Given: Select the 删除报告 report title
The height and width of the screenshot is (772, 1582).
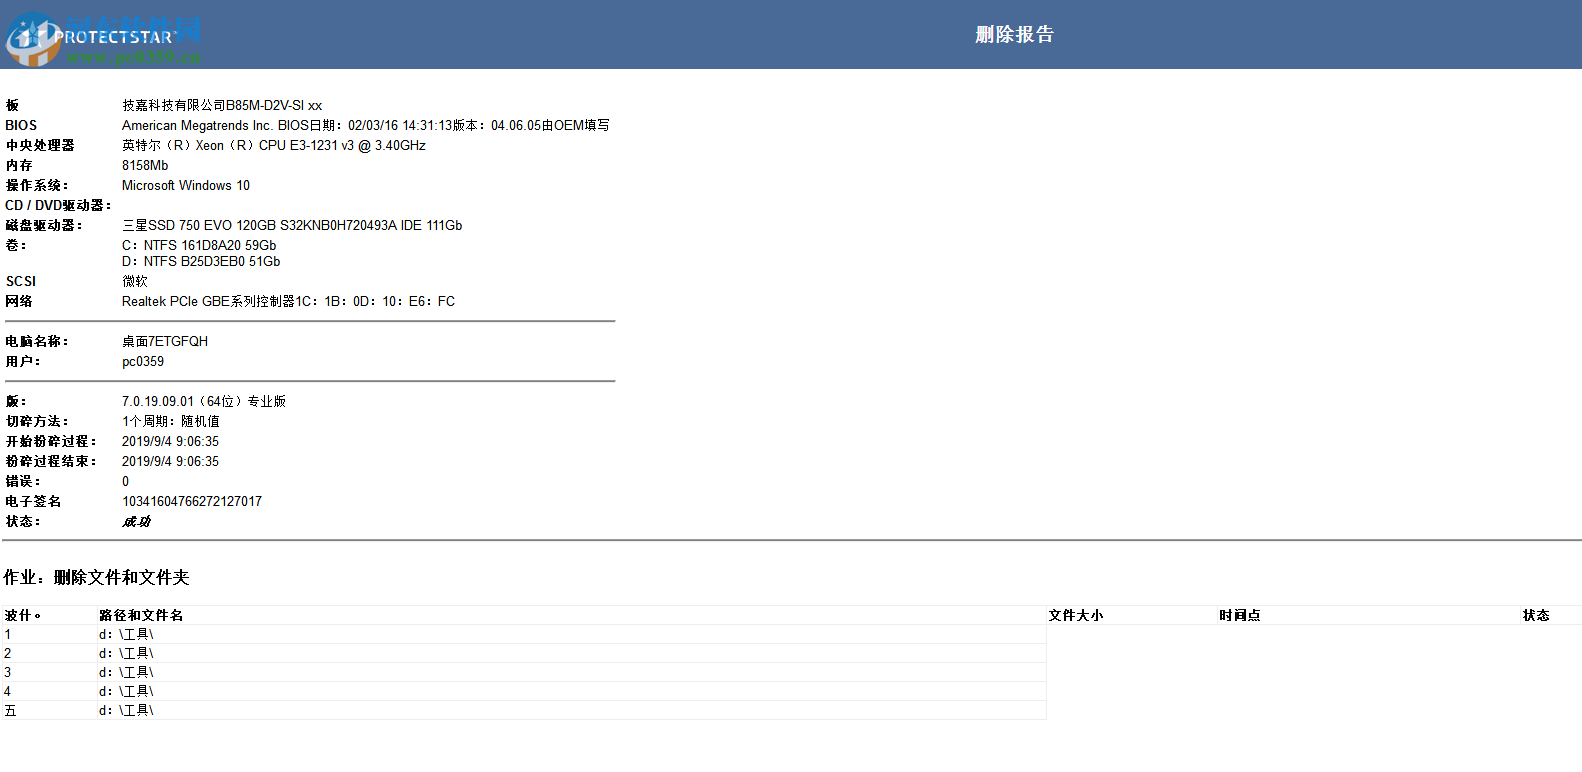Looking at the screenshot, I should tap(1014, 34).
